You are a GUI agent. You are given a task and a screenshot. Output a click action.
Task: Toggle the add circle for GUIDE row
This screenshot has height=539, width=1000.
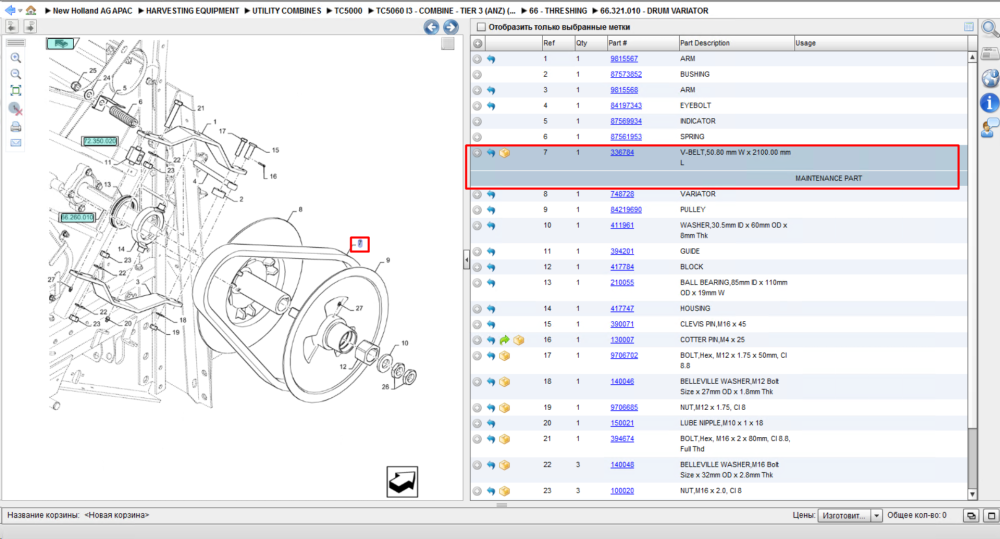coord(477,251)
